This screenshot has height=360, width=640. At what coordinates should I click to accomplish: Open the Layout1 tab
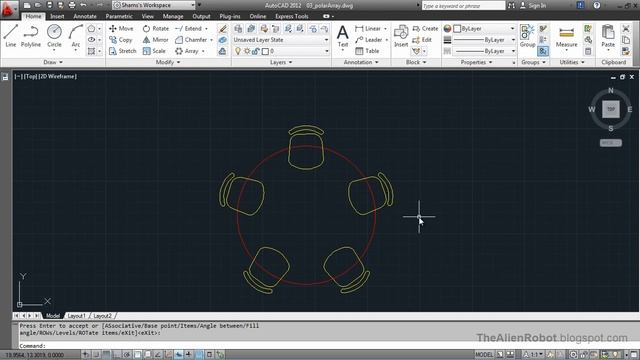[76, 316]
